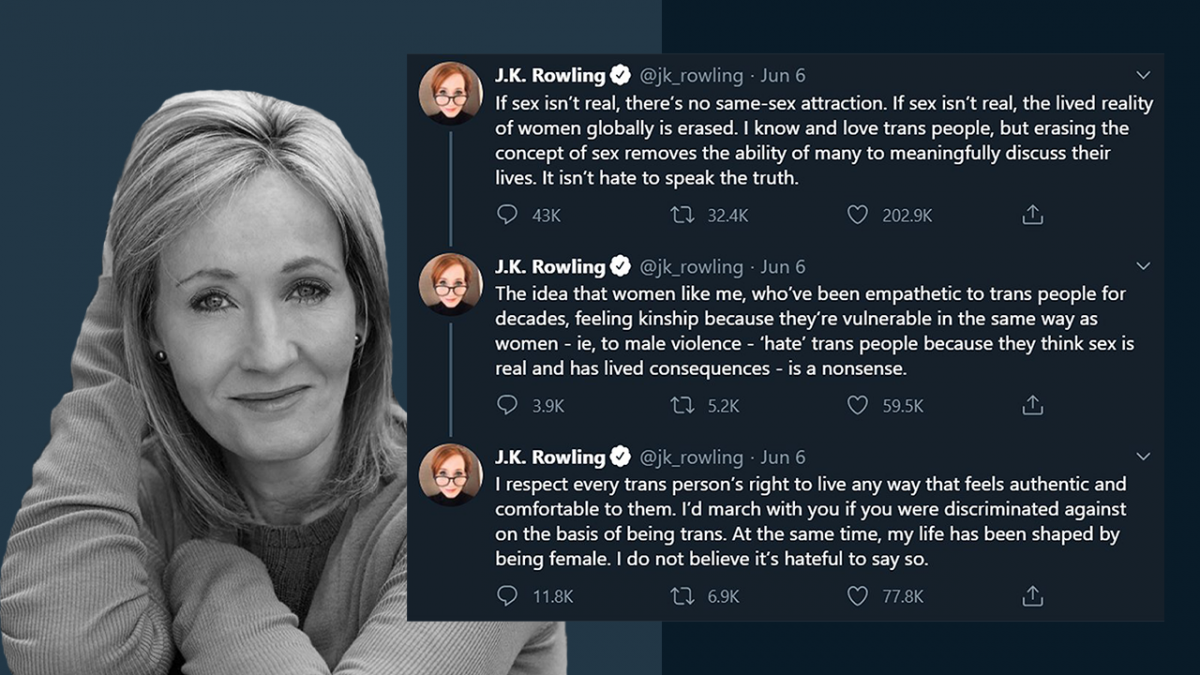The height and width of the screenshot is (675, 1200).
Task: Open the "Jun 6" timestamp on the second tweet
Action: (x=783, y=266)
